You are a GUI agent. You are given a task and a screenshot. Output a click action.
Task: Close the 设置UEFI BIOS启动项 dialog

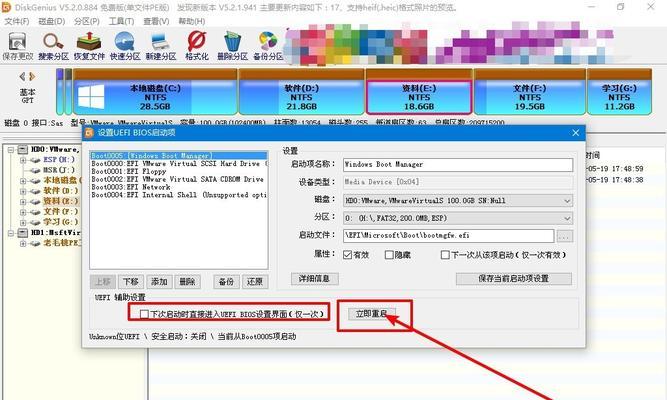pos(576,133)
